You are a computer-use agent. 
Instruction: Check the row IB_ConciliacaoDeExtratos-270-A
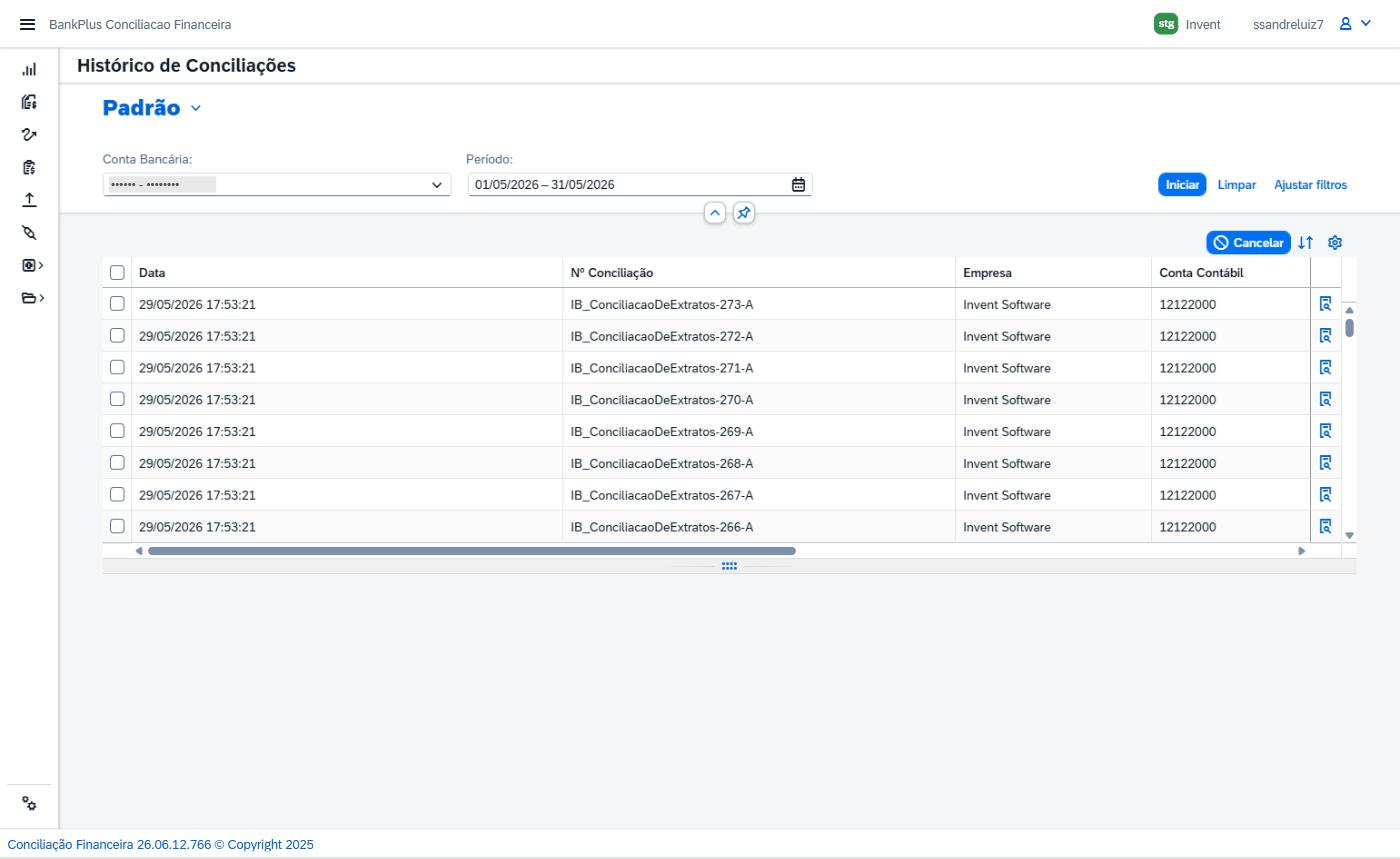point(117,399)
